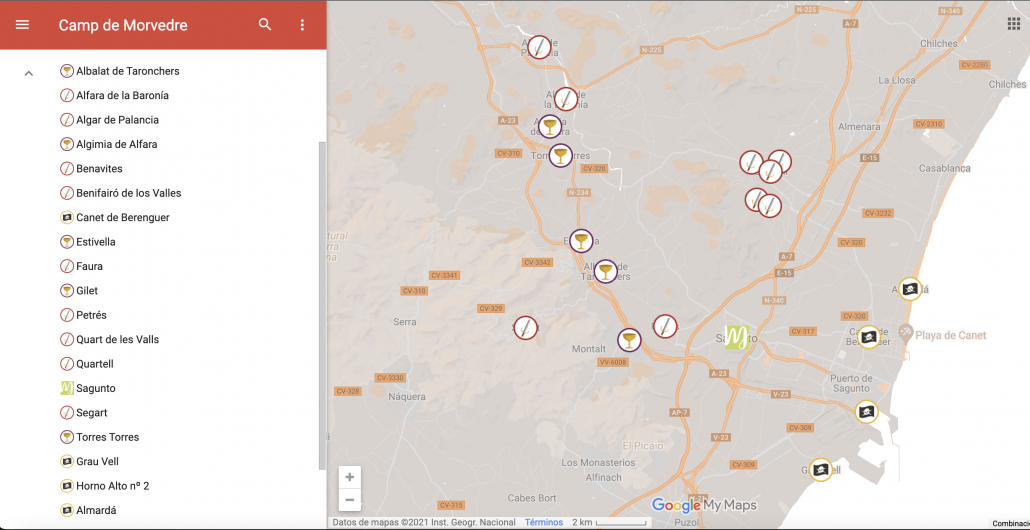Click Albalat de Taronchers goblet marker on map
Screen dimensions: 1030x530
tap(605, 271)
